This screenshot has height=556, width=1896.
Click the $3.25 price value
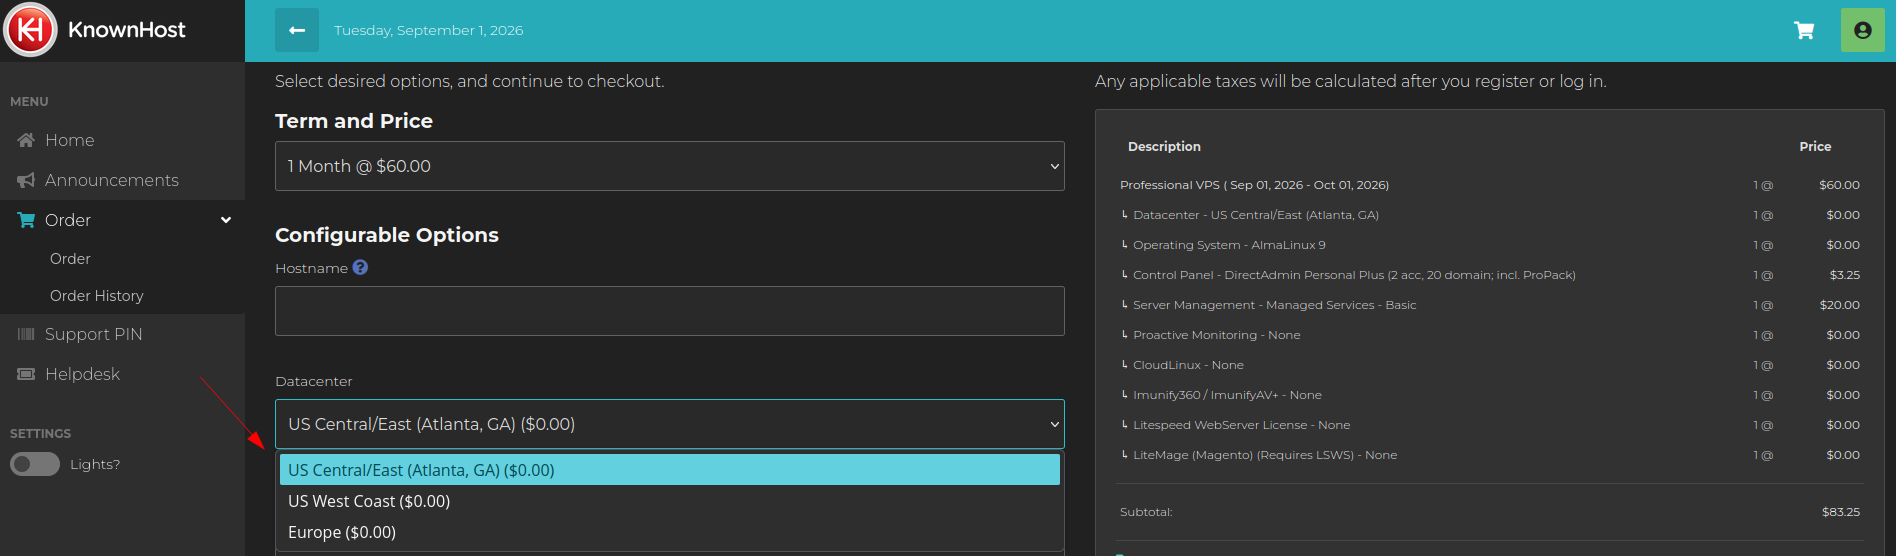[1845, 275]
